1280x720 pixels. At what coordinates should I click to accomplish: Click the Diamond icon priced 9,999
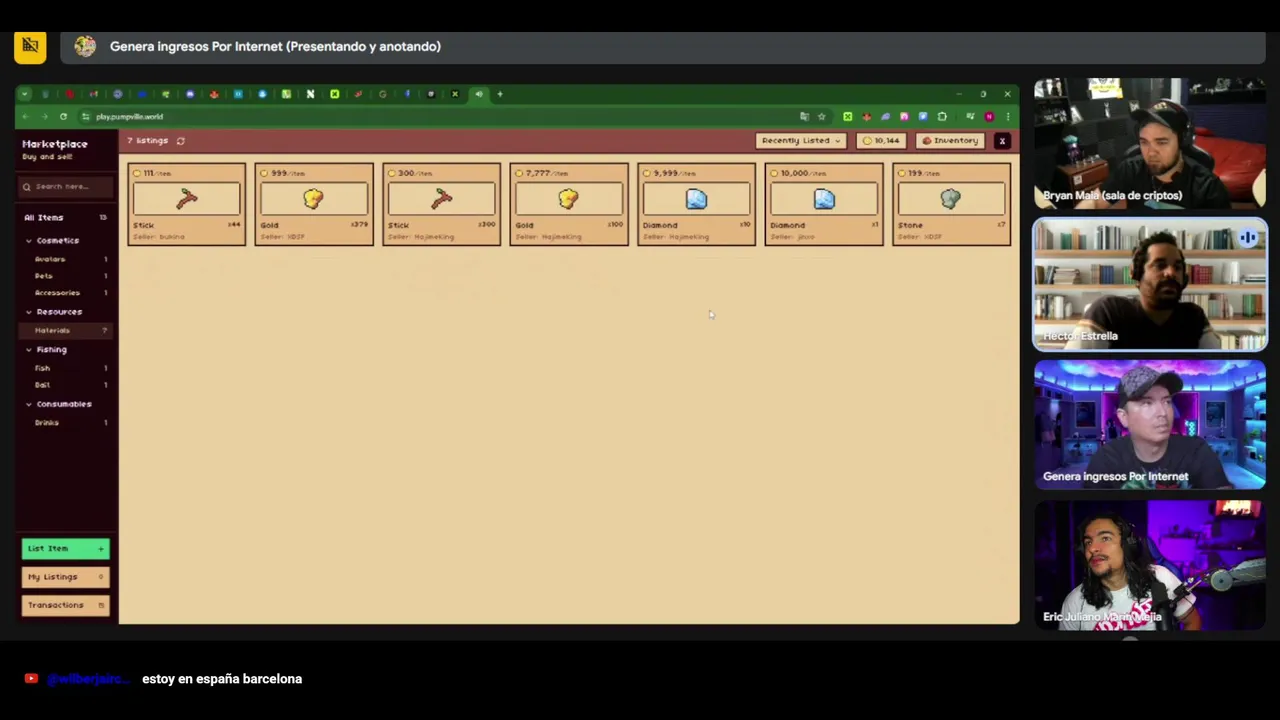697,199
